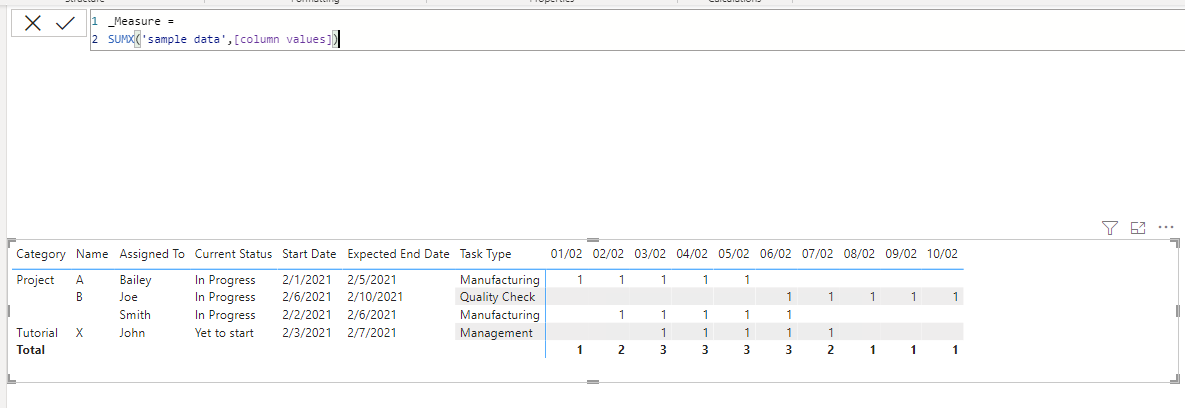Sort by the Category column header

pyautogui.click(x=41, y=254)
